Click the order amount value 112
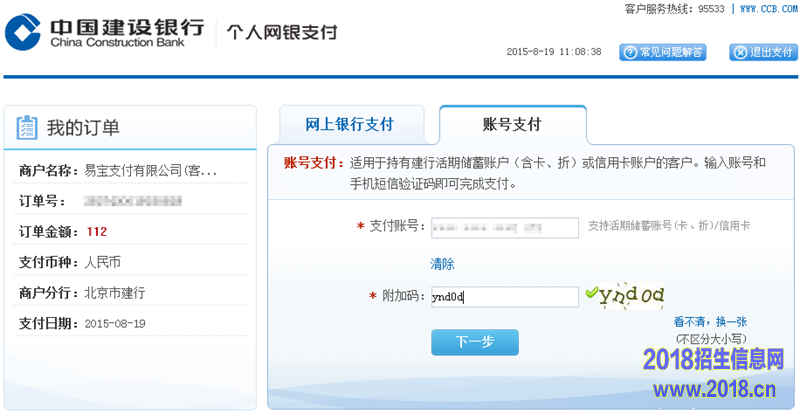 [x=96, y=232]
